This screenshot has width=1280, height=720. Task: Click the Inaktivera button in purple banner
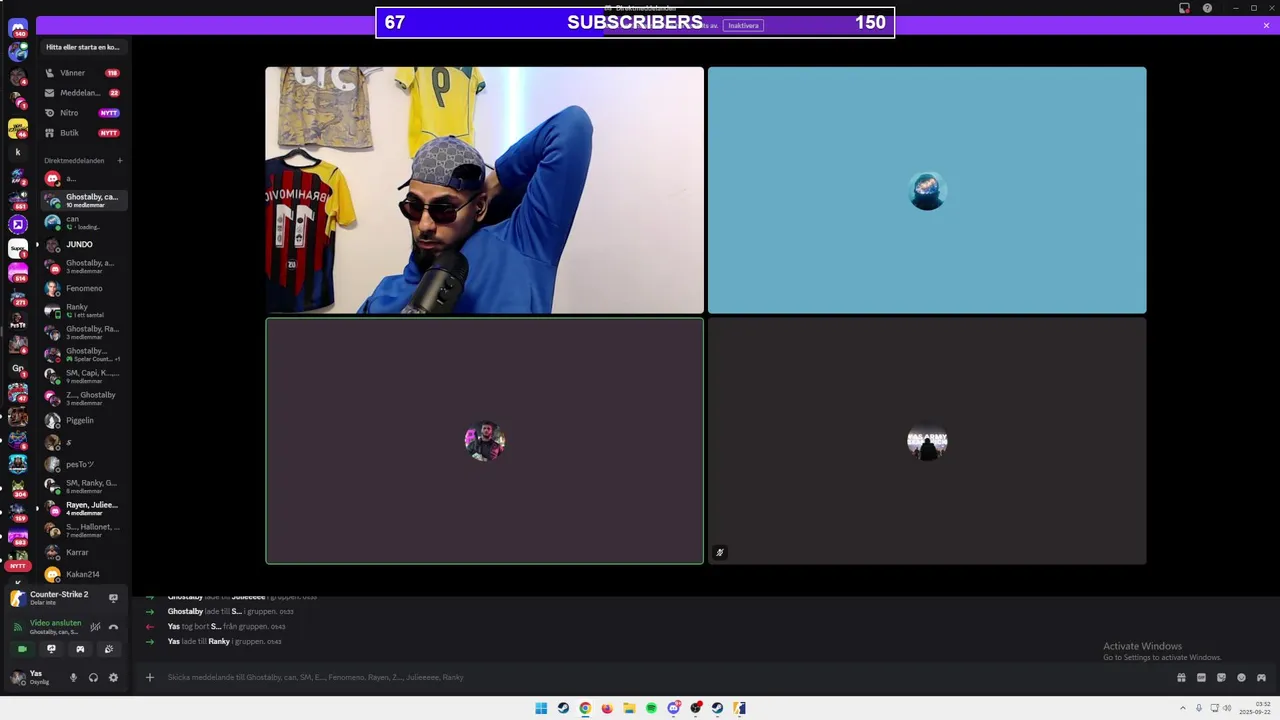(x=743, y=25)
